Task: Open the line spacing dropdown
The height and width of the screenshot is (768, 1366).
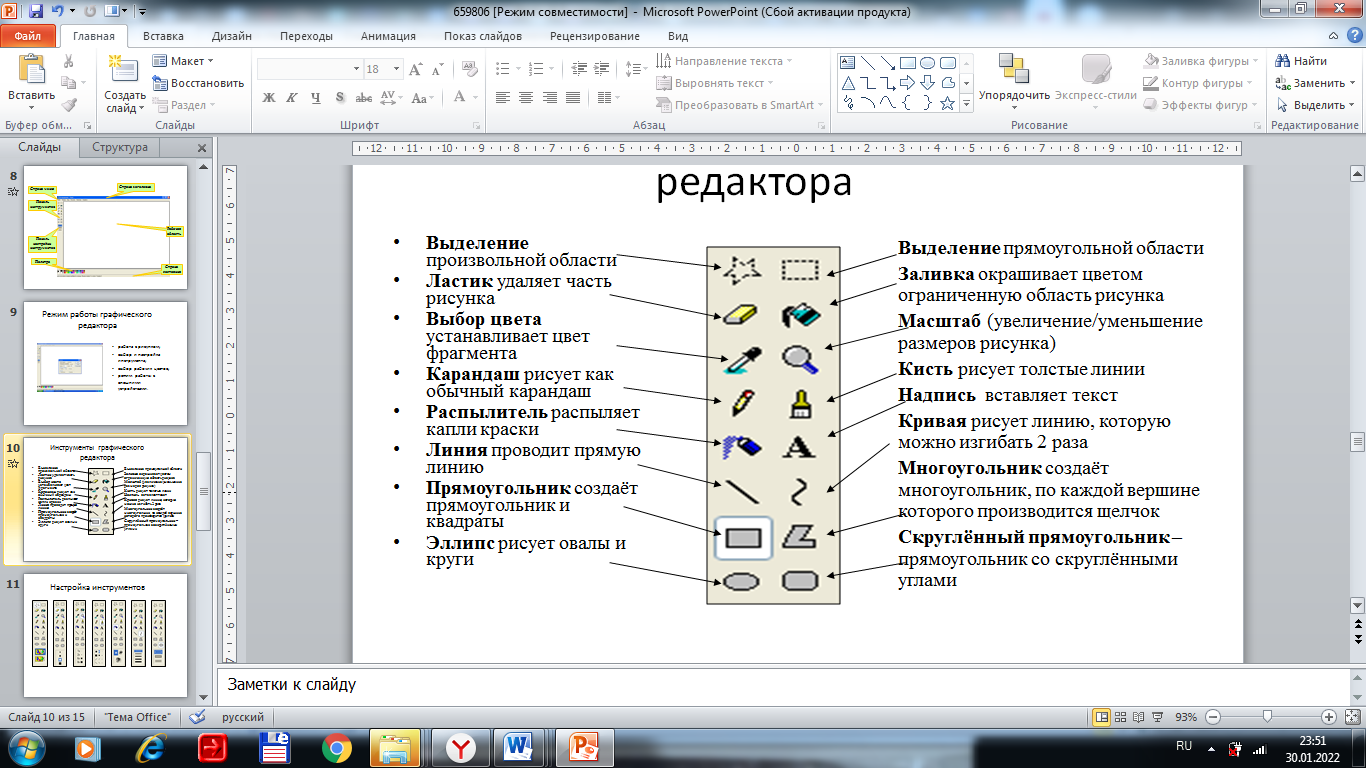Action: point(636,69)
